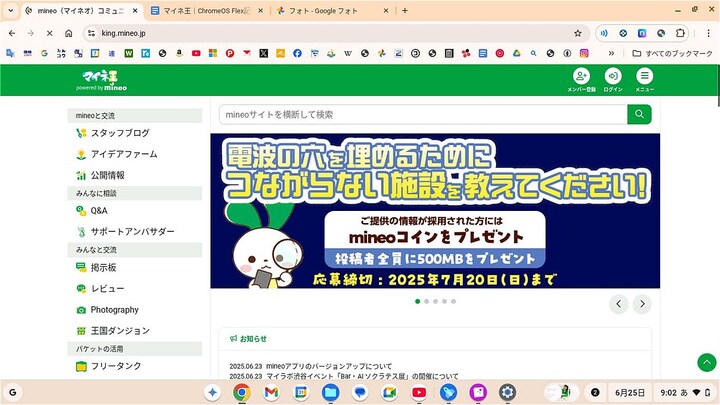This screenshot has height=405, width=720.
Task: Click the マイネ王 logo in header
Action: click(101, 80)
